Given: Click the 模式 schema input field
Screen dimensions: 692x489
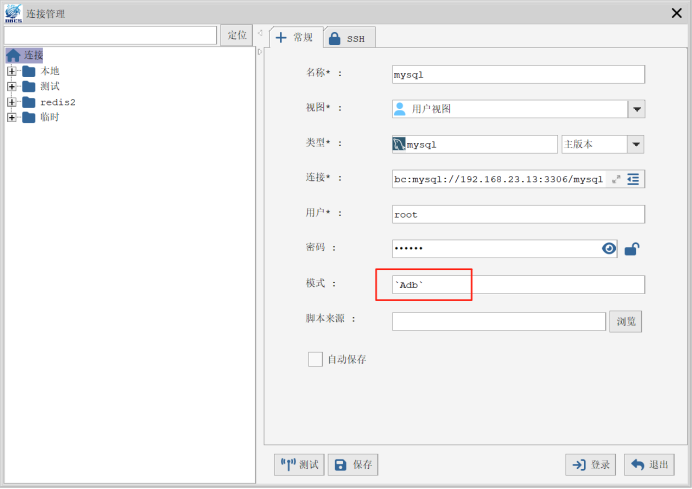Looking at the screenshot, I should click(518, 285).
